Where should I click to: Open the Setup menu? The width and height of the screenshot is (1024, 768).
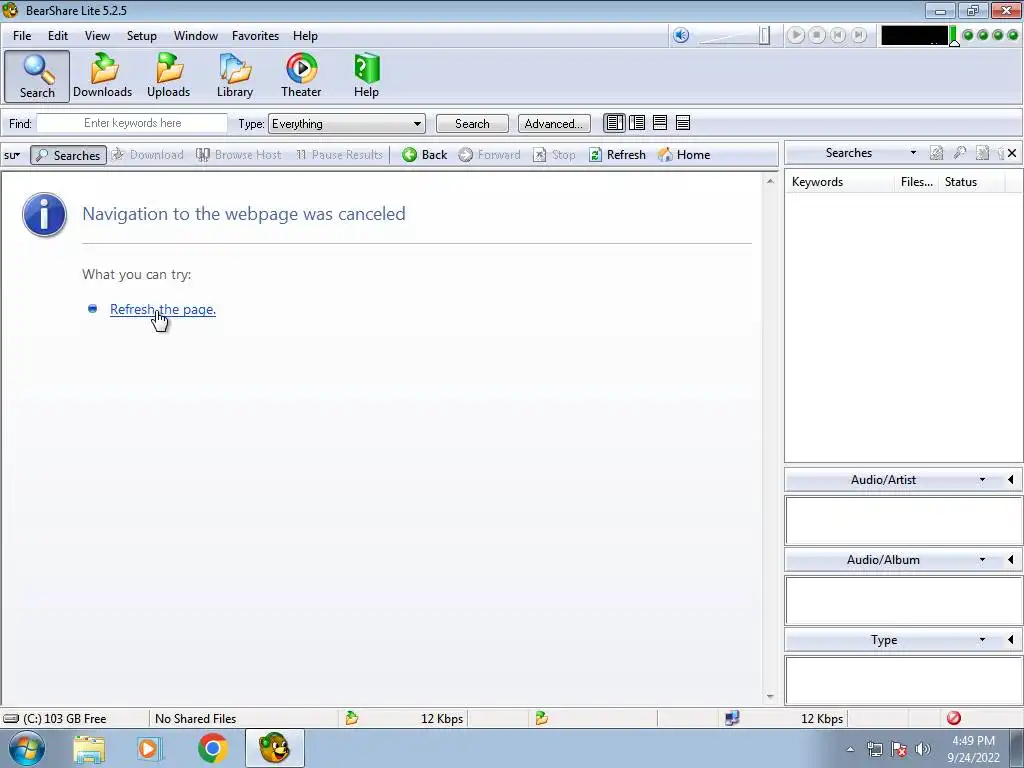142,36
